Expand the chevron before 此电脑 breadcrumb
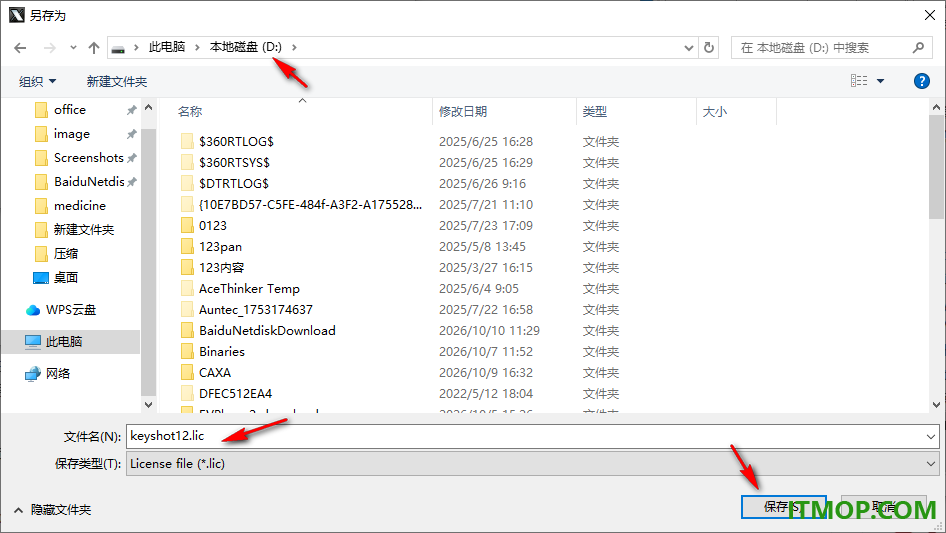The width and height of the screenshot is (946, 533). pyautogui.click(x=136, y=47)
